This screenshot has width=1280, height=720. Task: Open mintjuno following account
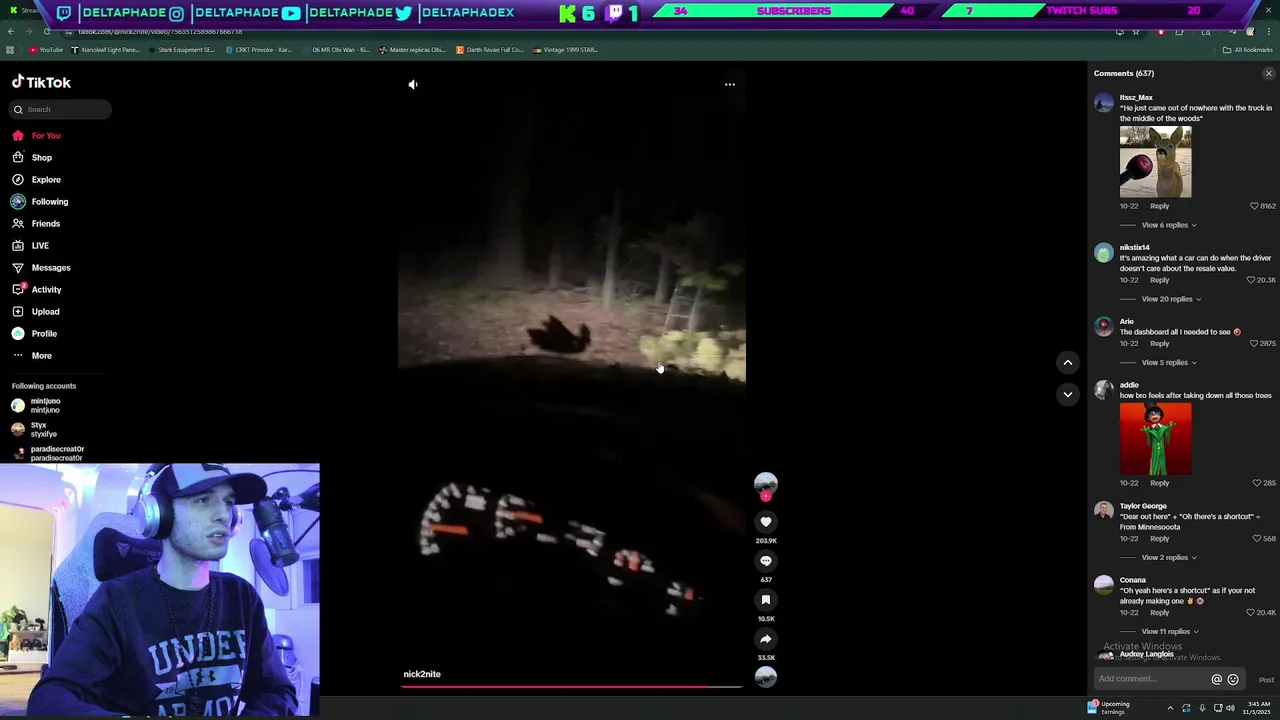click(x=36, y=405)
